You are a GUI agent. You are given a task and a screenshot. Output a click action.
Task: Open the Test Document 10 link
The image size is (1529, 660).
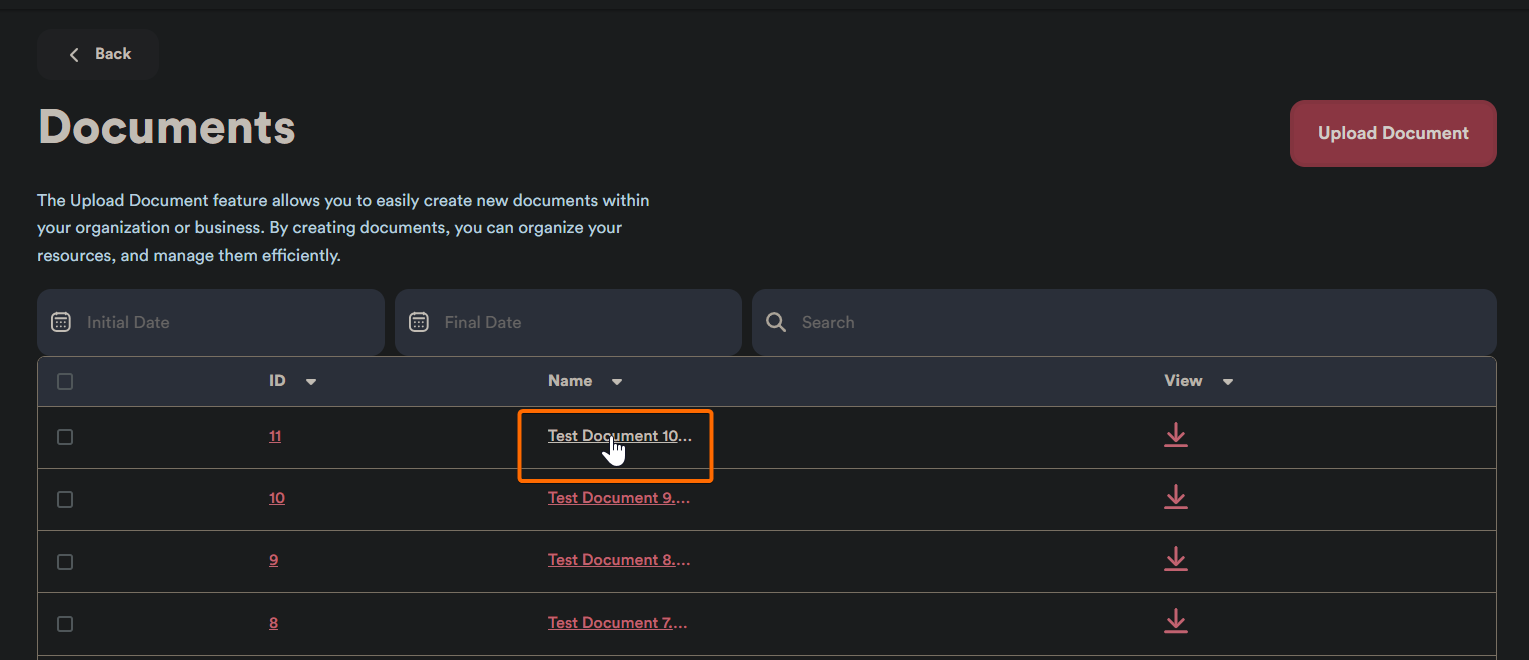(619, 436)
